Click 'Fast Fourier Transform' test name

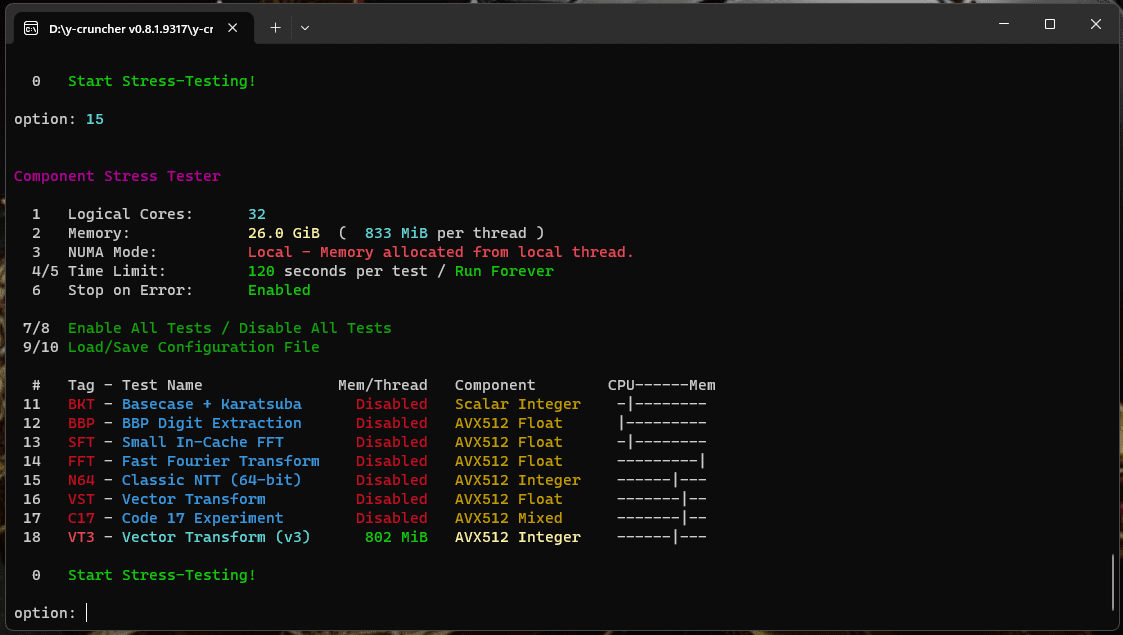(221, 461)
